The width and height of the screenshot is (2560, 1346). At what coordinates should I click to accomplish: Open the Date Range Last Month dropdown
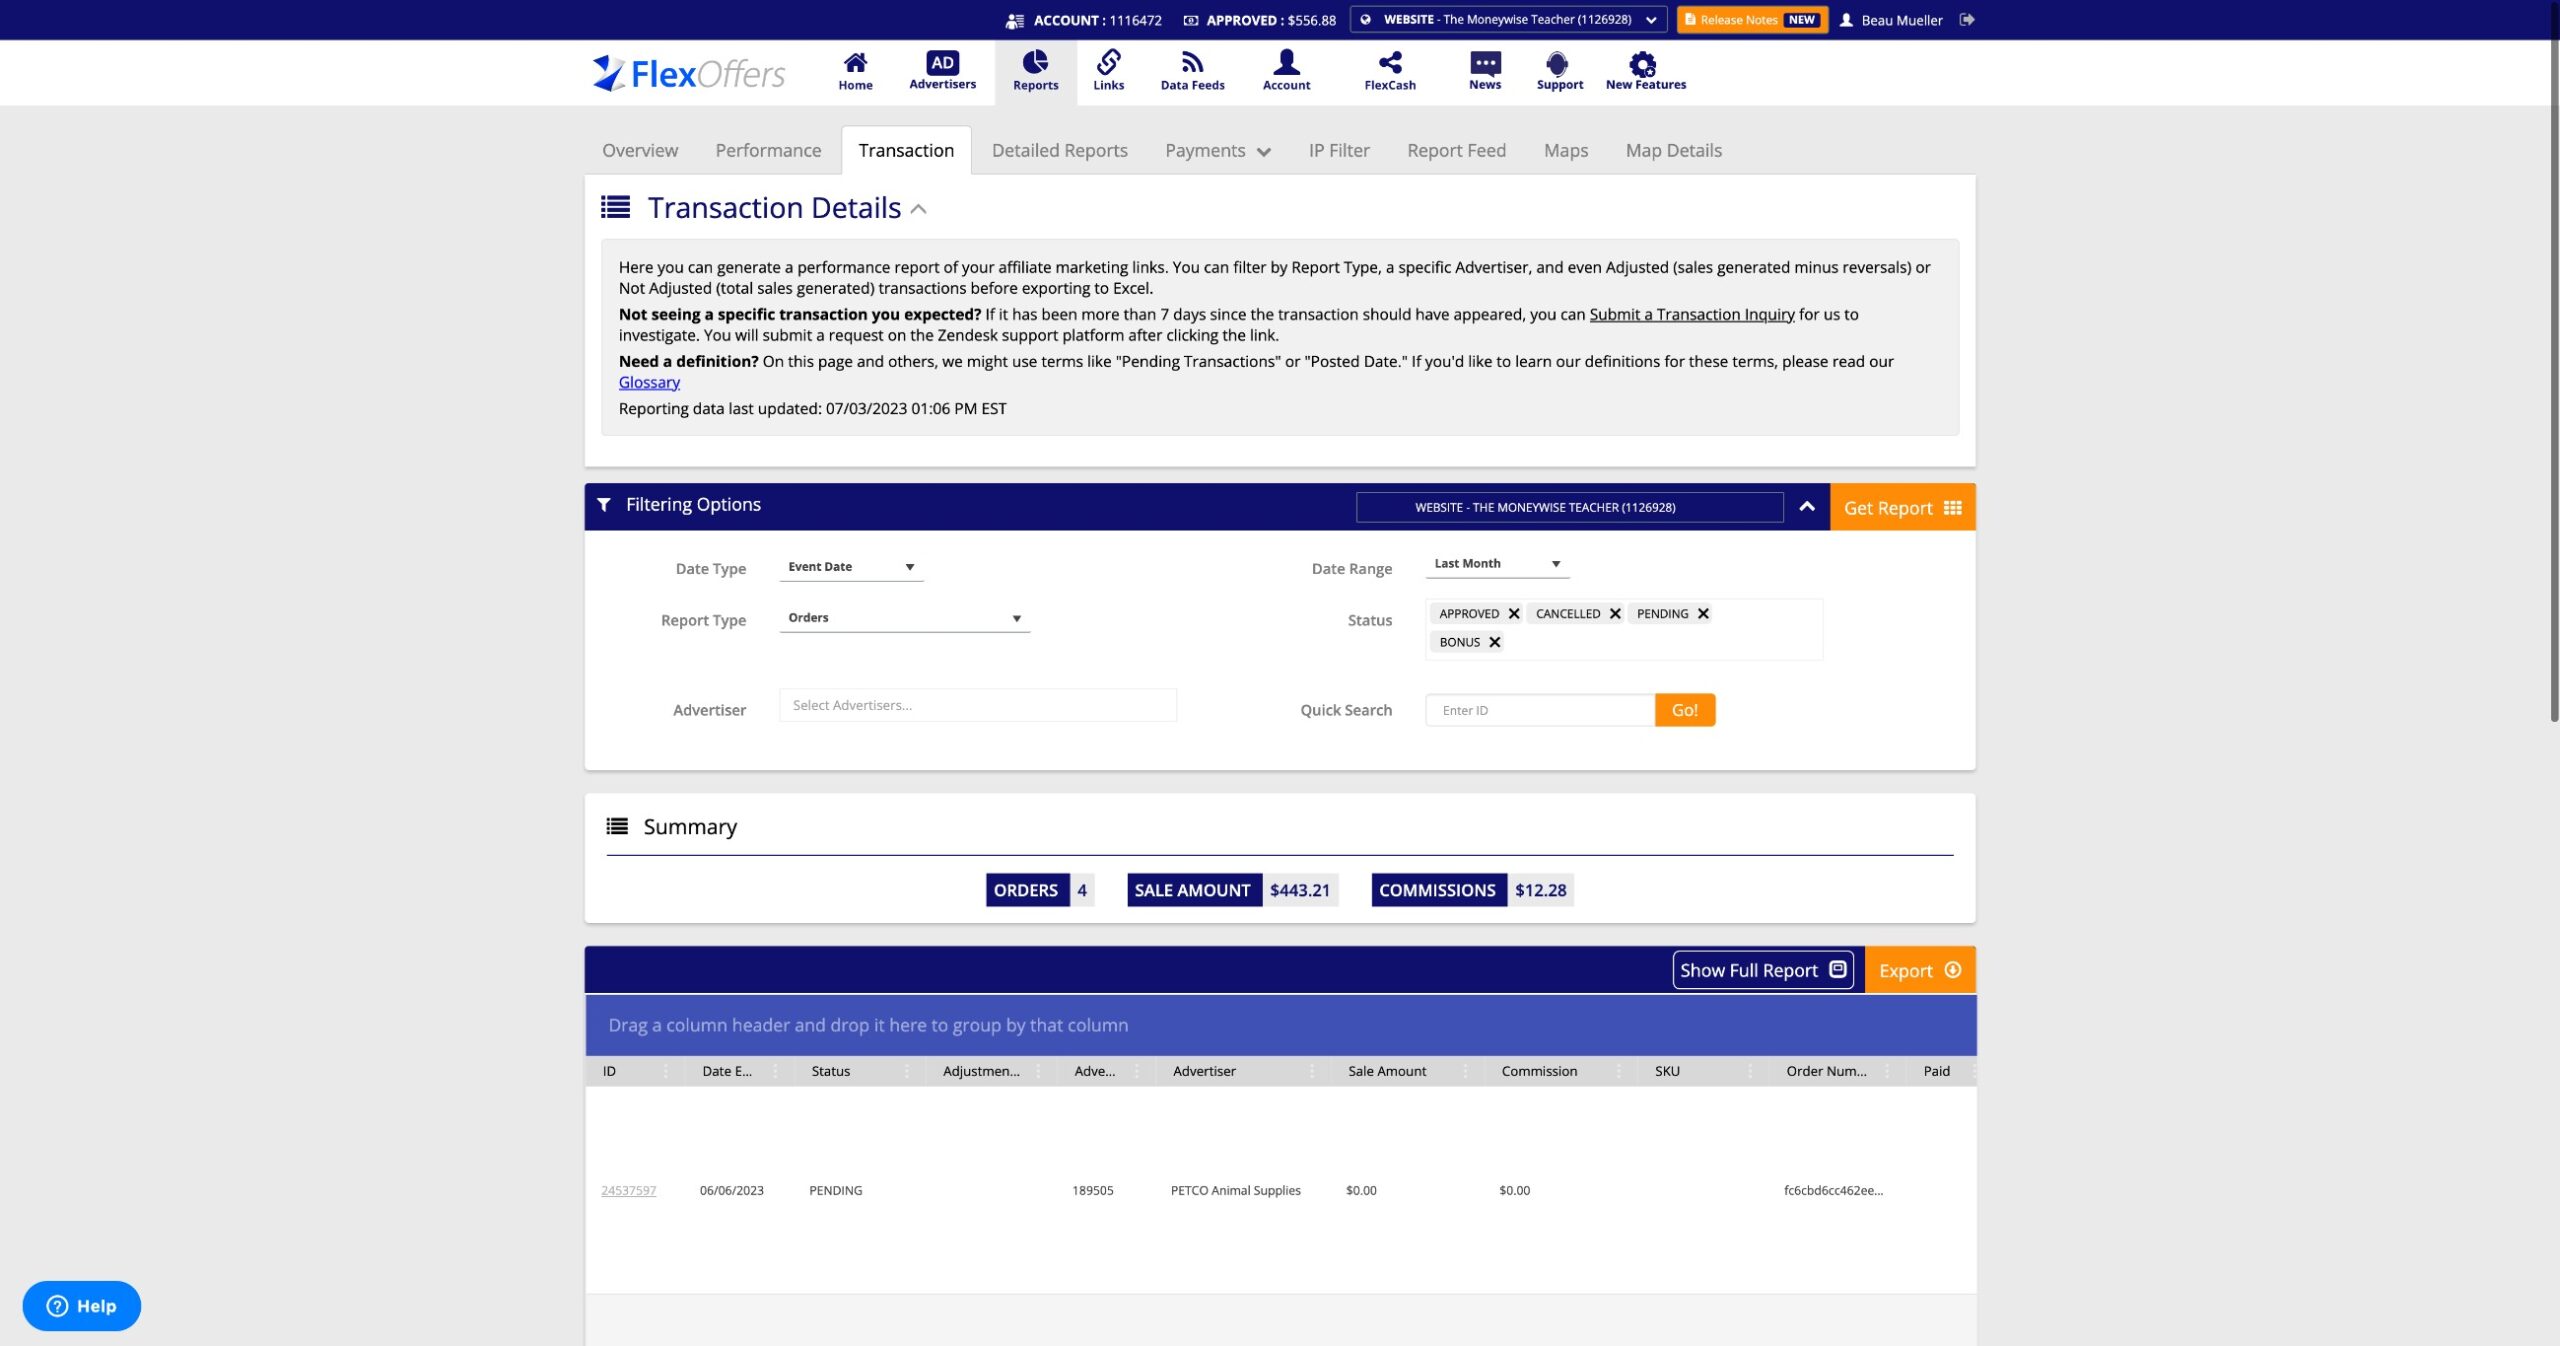point(1497,564)
